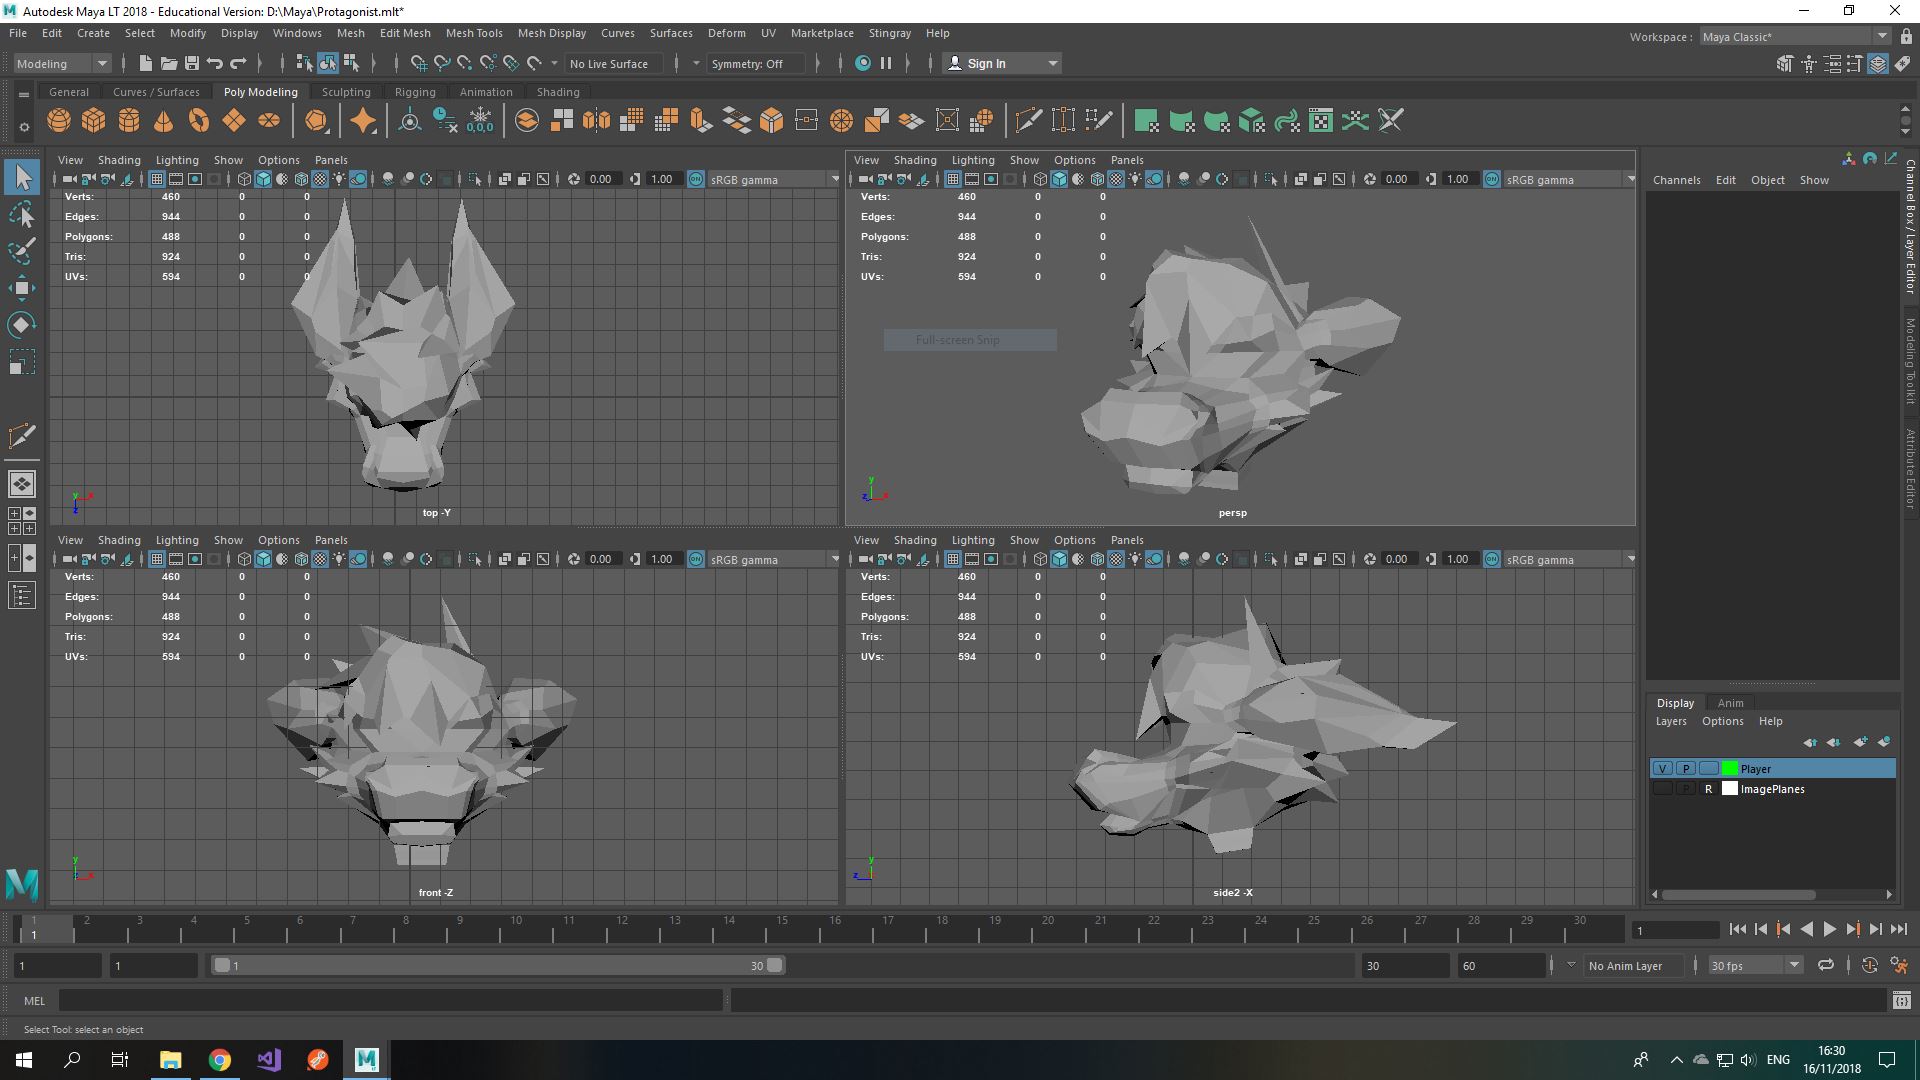Open sRGB gamma dropdown in side2 viewport
1920x1080 pixels.
tap(1570, 559)
